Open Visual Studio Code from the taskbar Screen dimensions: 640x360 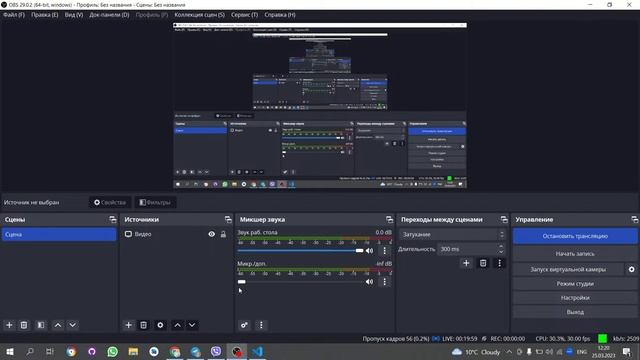coord(258,352)
